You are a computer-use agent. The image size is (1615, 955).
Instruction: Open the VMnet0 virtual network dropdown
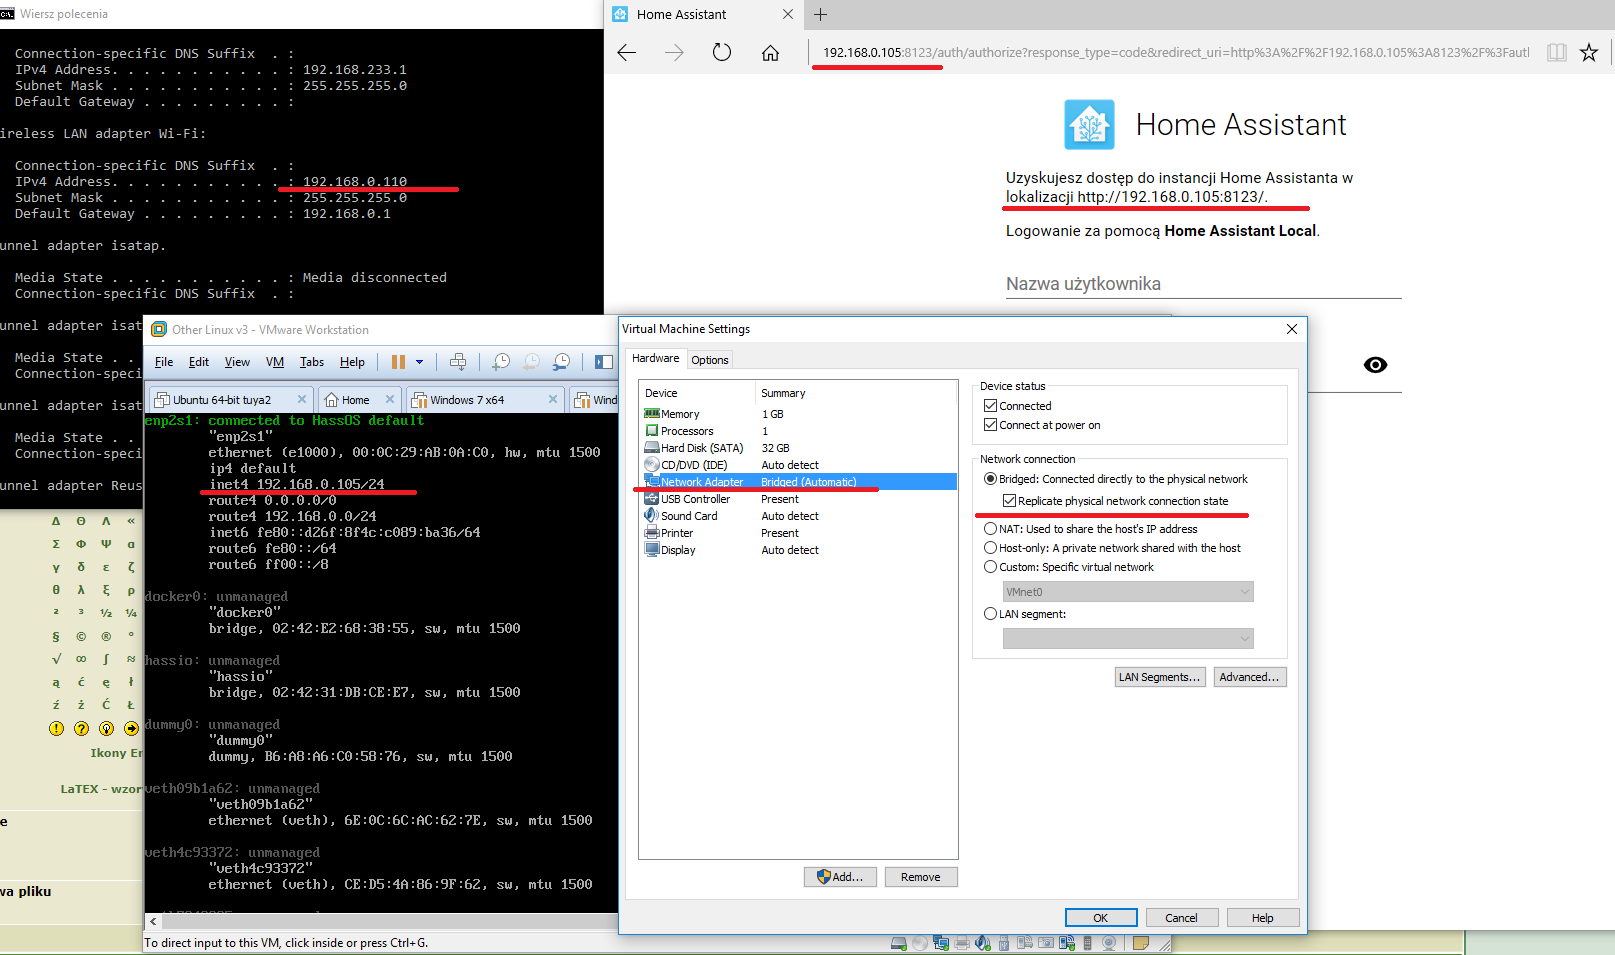click(x=1128, y=592)
